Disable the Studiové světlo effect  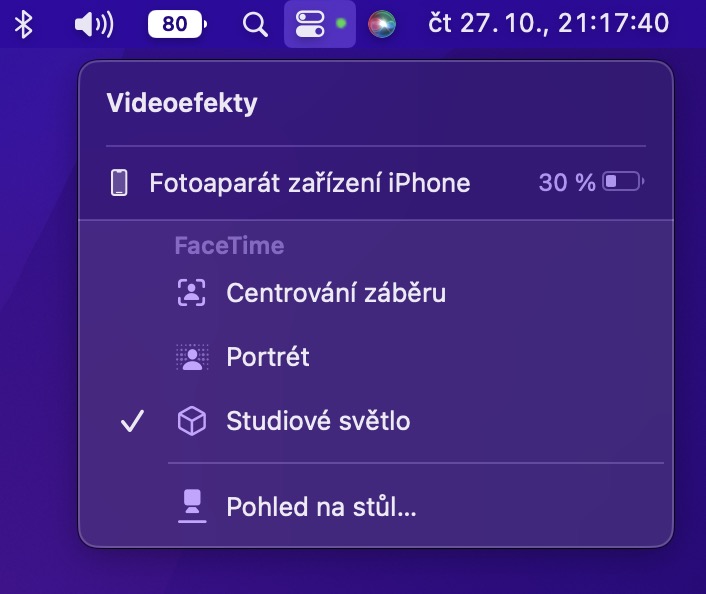[x=318, y=421]
